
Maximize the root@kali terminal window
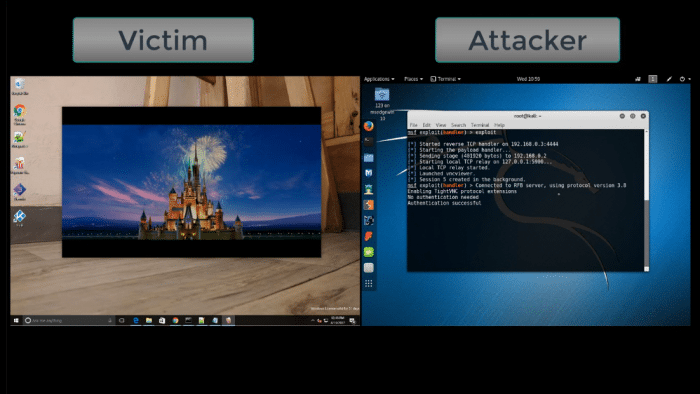tap(633, 116)
